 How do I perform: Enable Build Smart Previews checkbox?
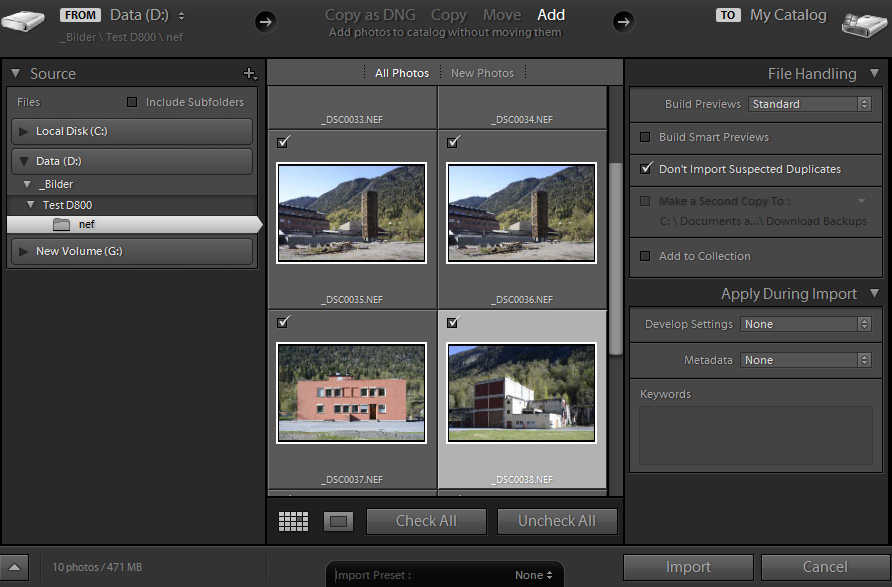[x=645, y=137]
